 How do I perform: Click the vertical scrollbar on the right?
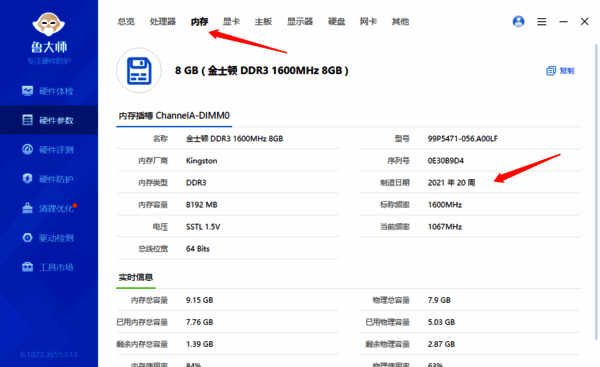[x=596, y=191]
